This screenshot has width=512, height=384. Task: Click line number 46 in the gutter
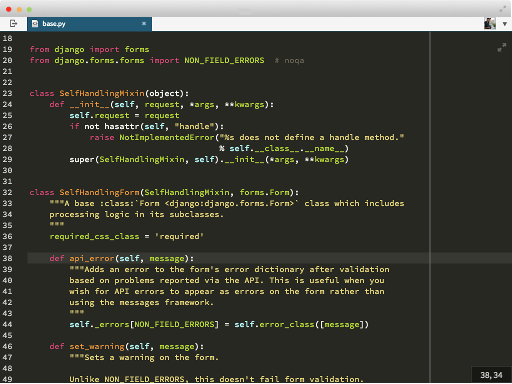(x=7, y=346)
